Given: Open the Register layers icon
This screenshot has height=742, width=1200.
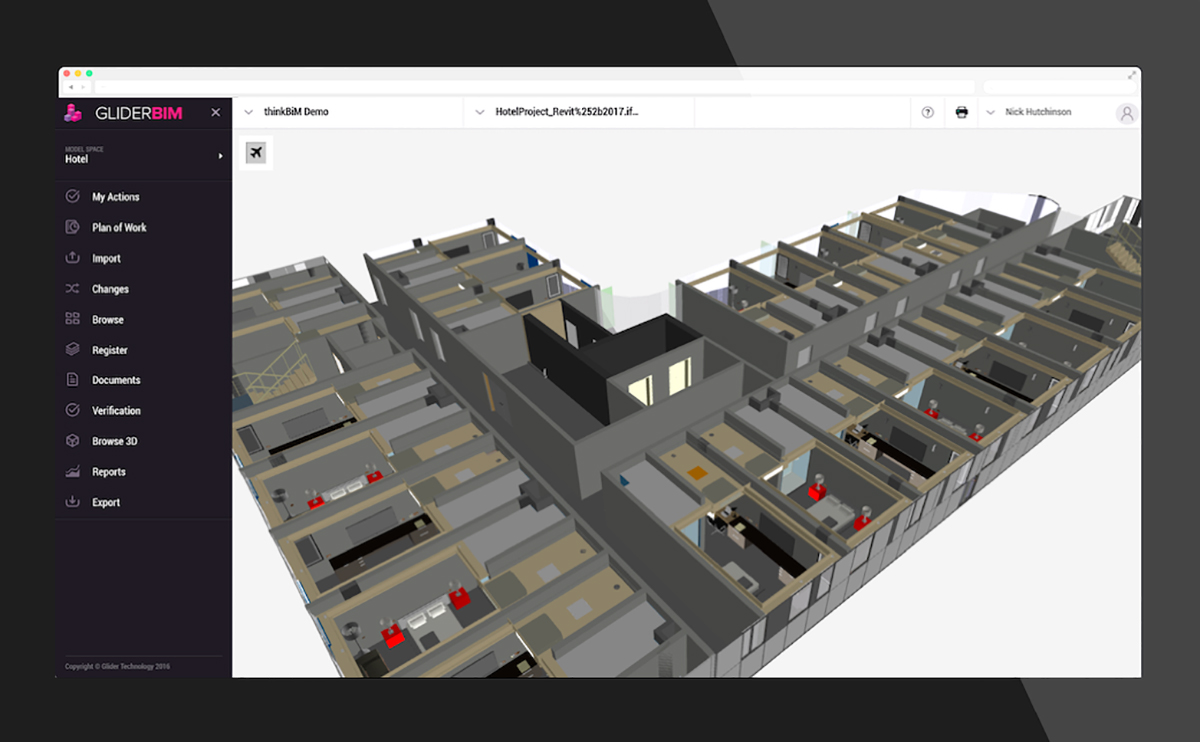Looking at the screenshot, I should tap(73, 350).
